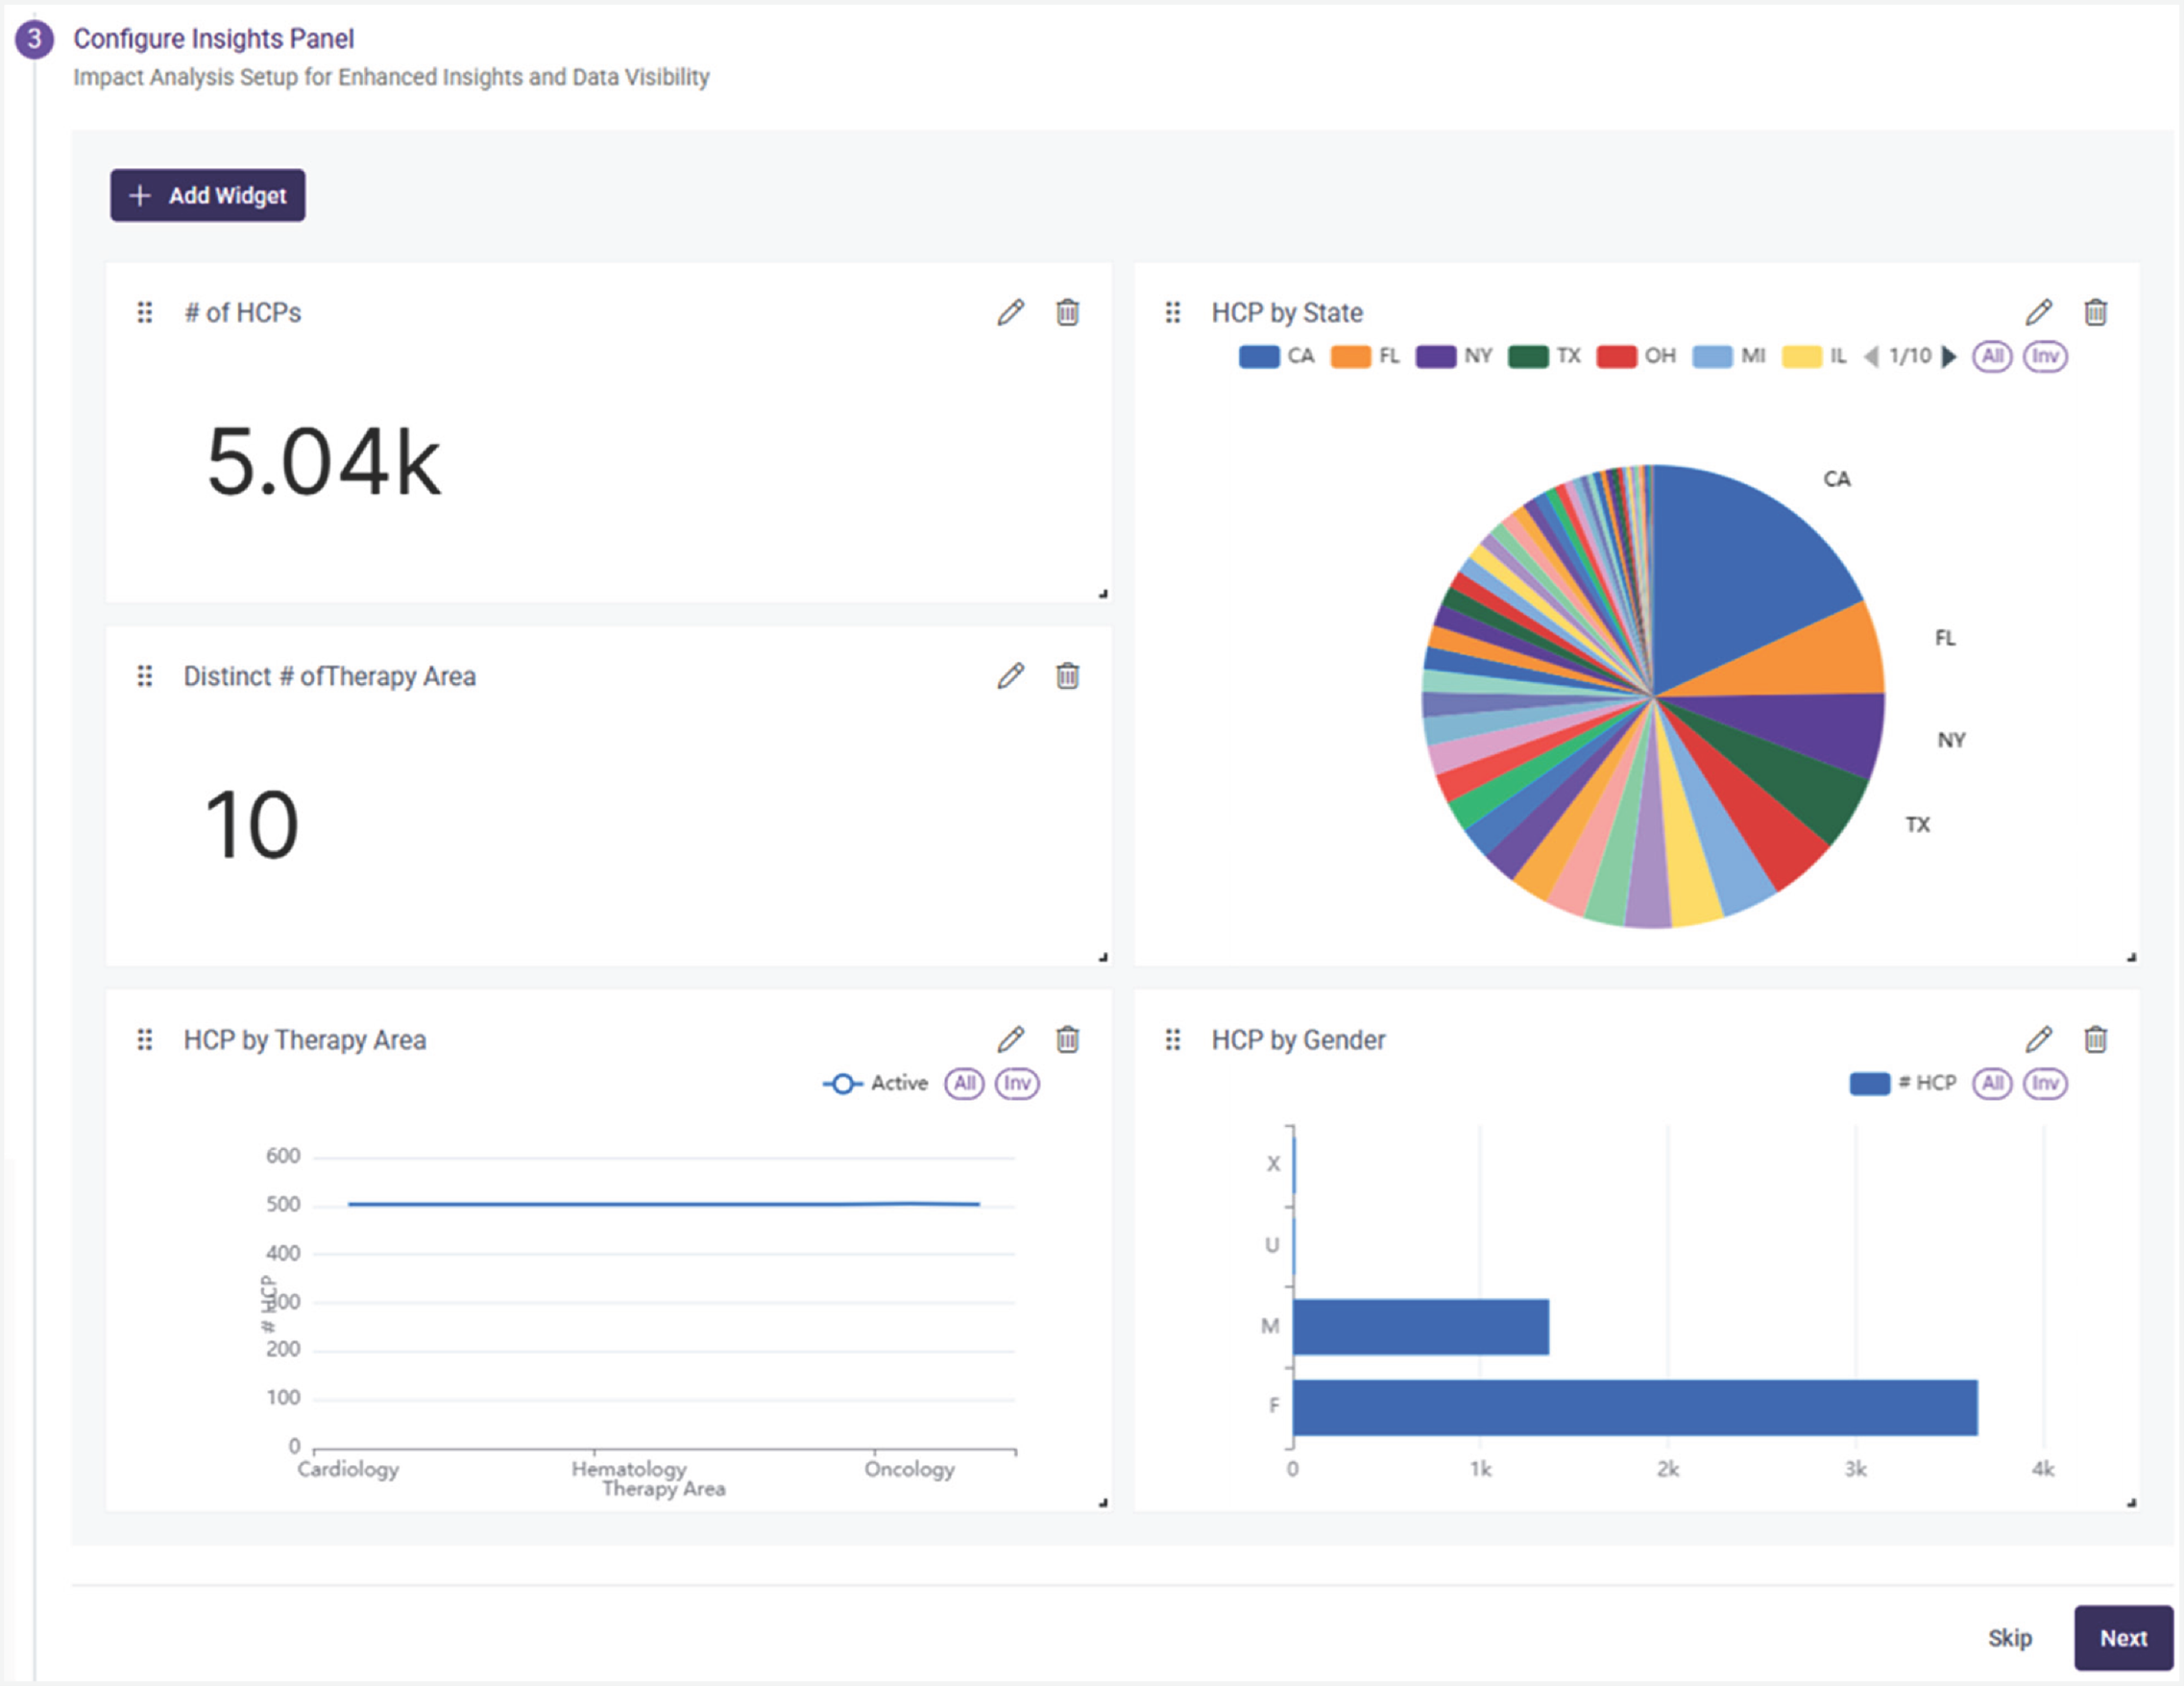Screen dimensions: 2184x1686
Task: Invert legend selection in HCP by State
Action: (2044, 356)
